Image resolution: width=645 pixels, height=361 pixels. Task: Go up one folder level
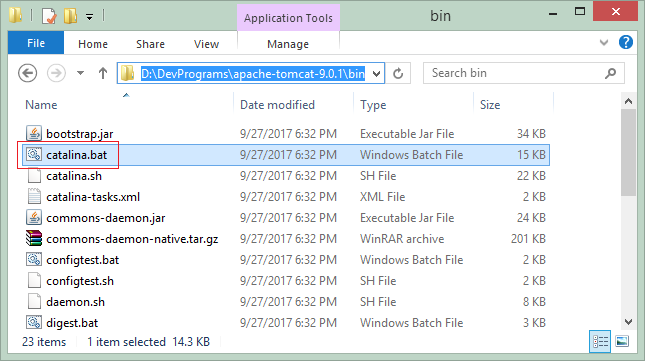coord(103,74)
